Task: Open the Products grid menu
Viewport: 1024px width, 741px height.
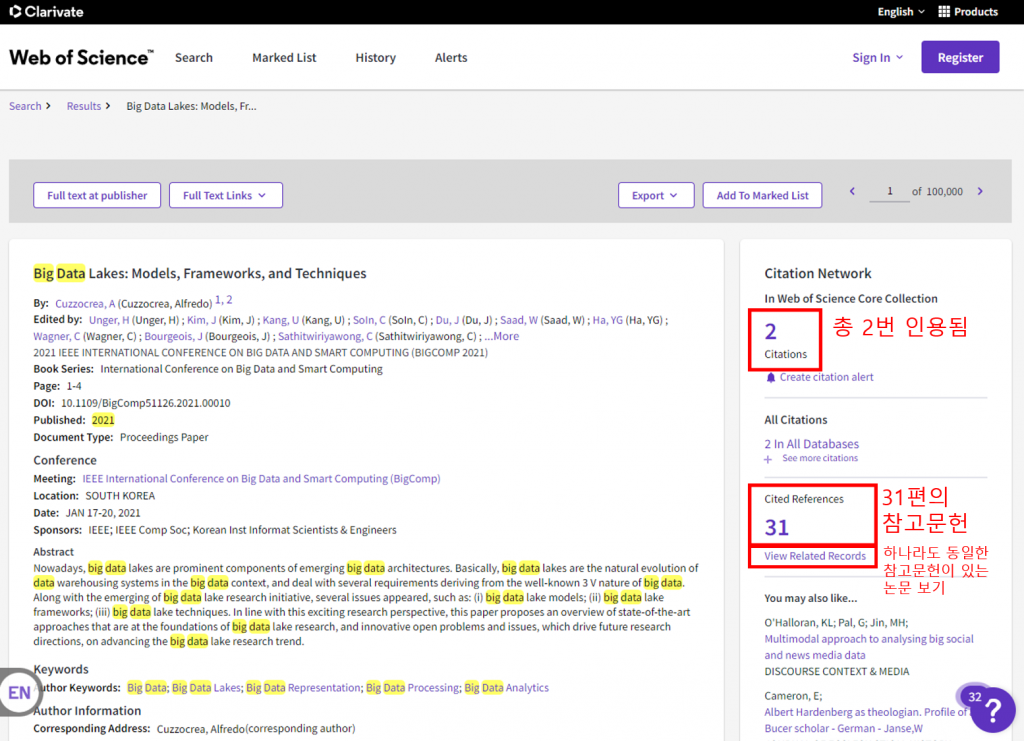Action: click(x=968, y=12)
